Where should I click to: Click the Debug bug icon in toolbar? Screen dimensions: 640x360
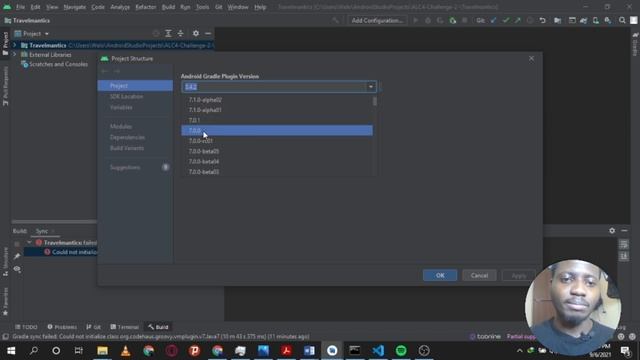click(428, 20)
